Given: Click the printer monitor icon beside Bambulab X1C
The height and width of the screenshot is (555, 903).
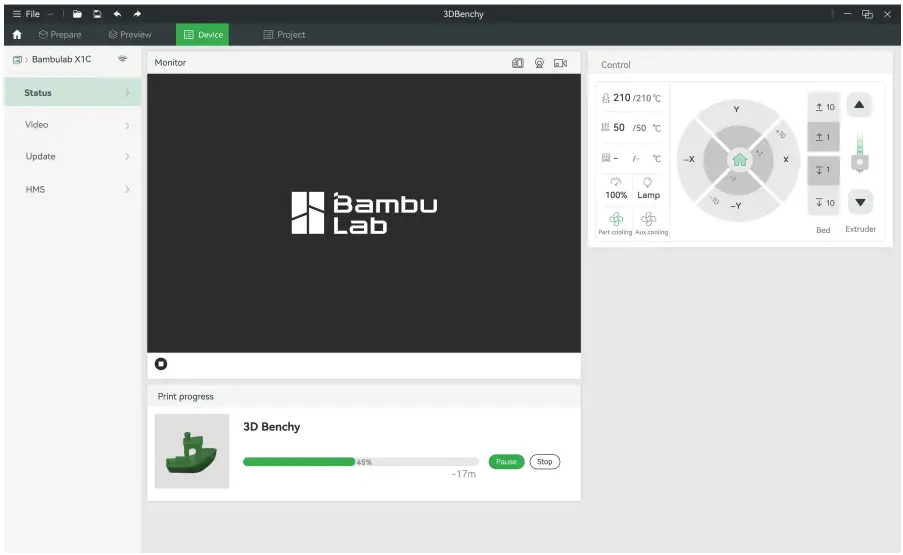Looking at the screenshot, I should [x=17, y=60].
